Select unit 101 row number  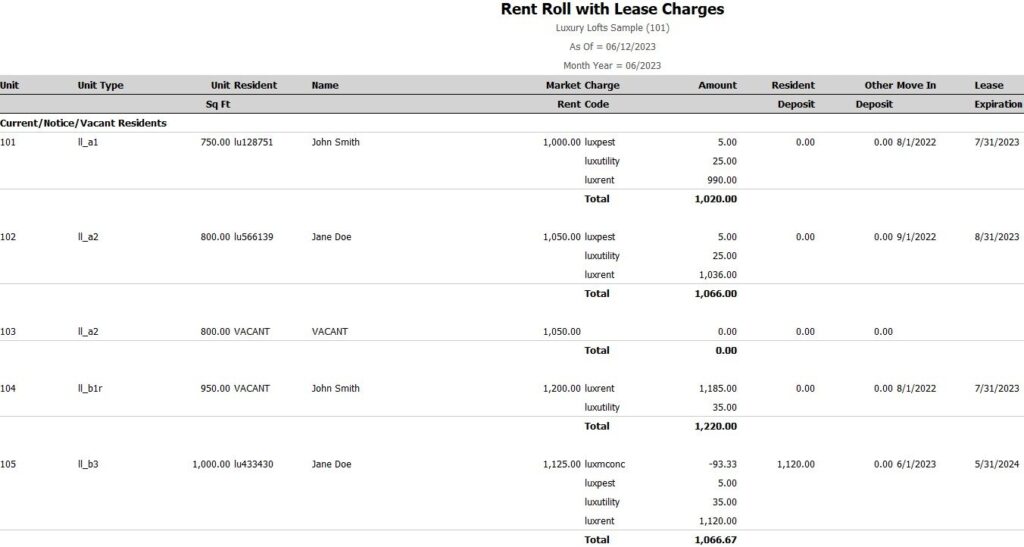point(8,142)
